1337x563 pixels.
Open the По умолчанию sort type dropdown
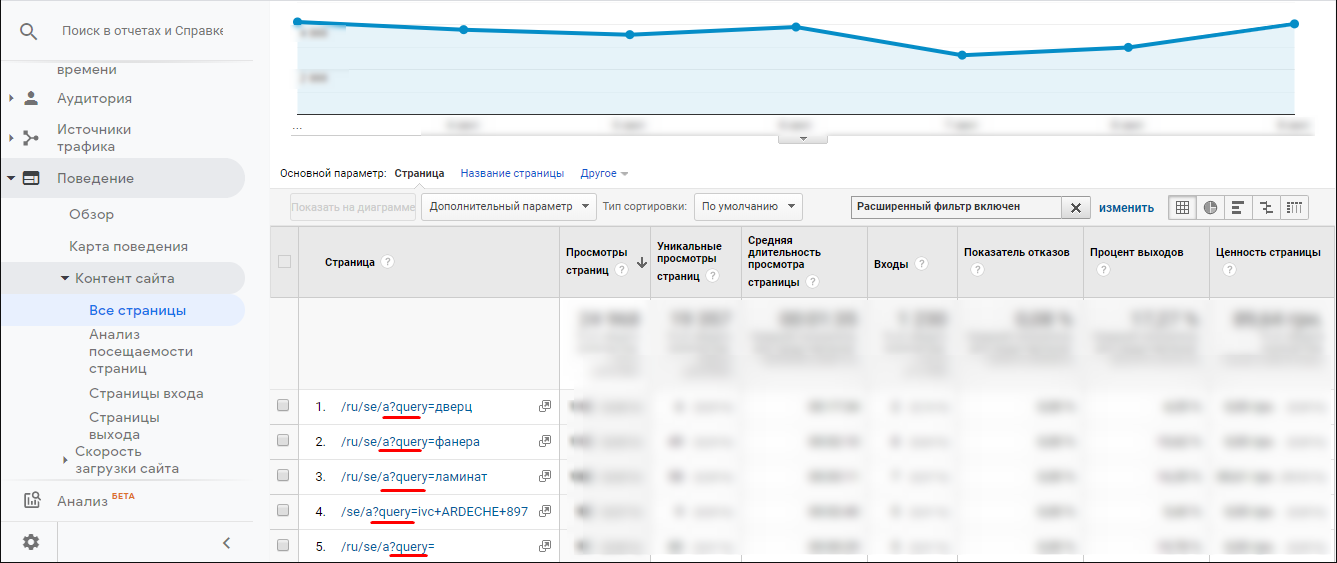(747, 207)
